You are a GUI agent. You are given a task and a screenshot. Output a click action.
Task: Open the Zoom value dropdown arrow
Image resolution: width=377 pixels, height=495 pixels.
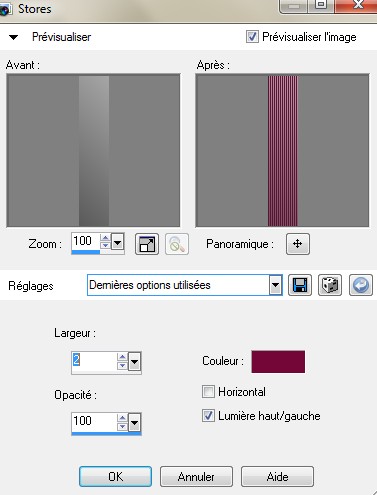(x=117, y=241)
